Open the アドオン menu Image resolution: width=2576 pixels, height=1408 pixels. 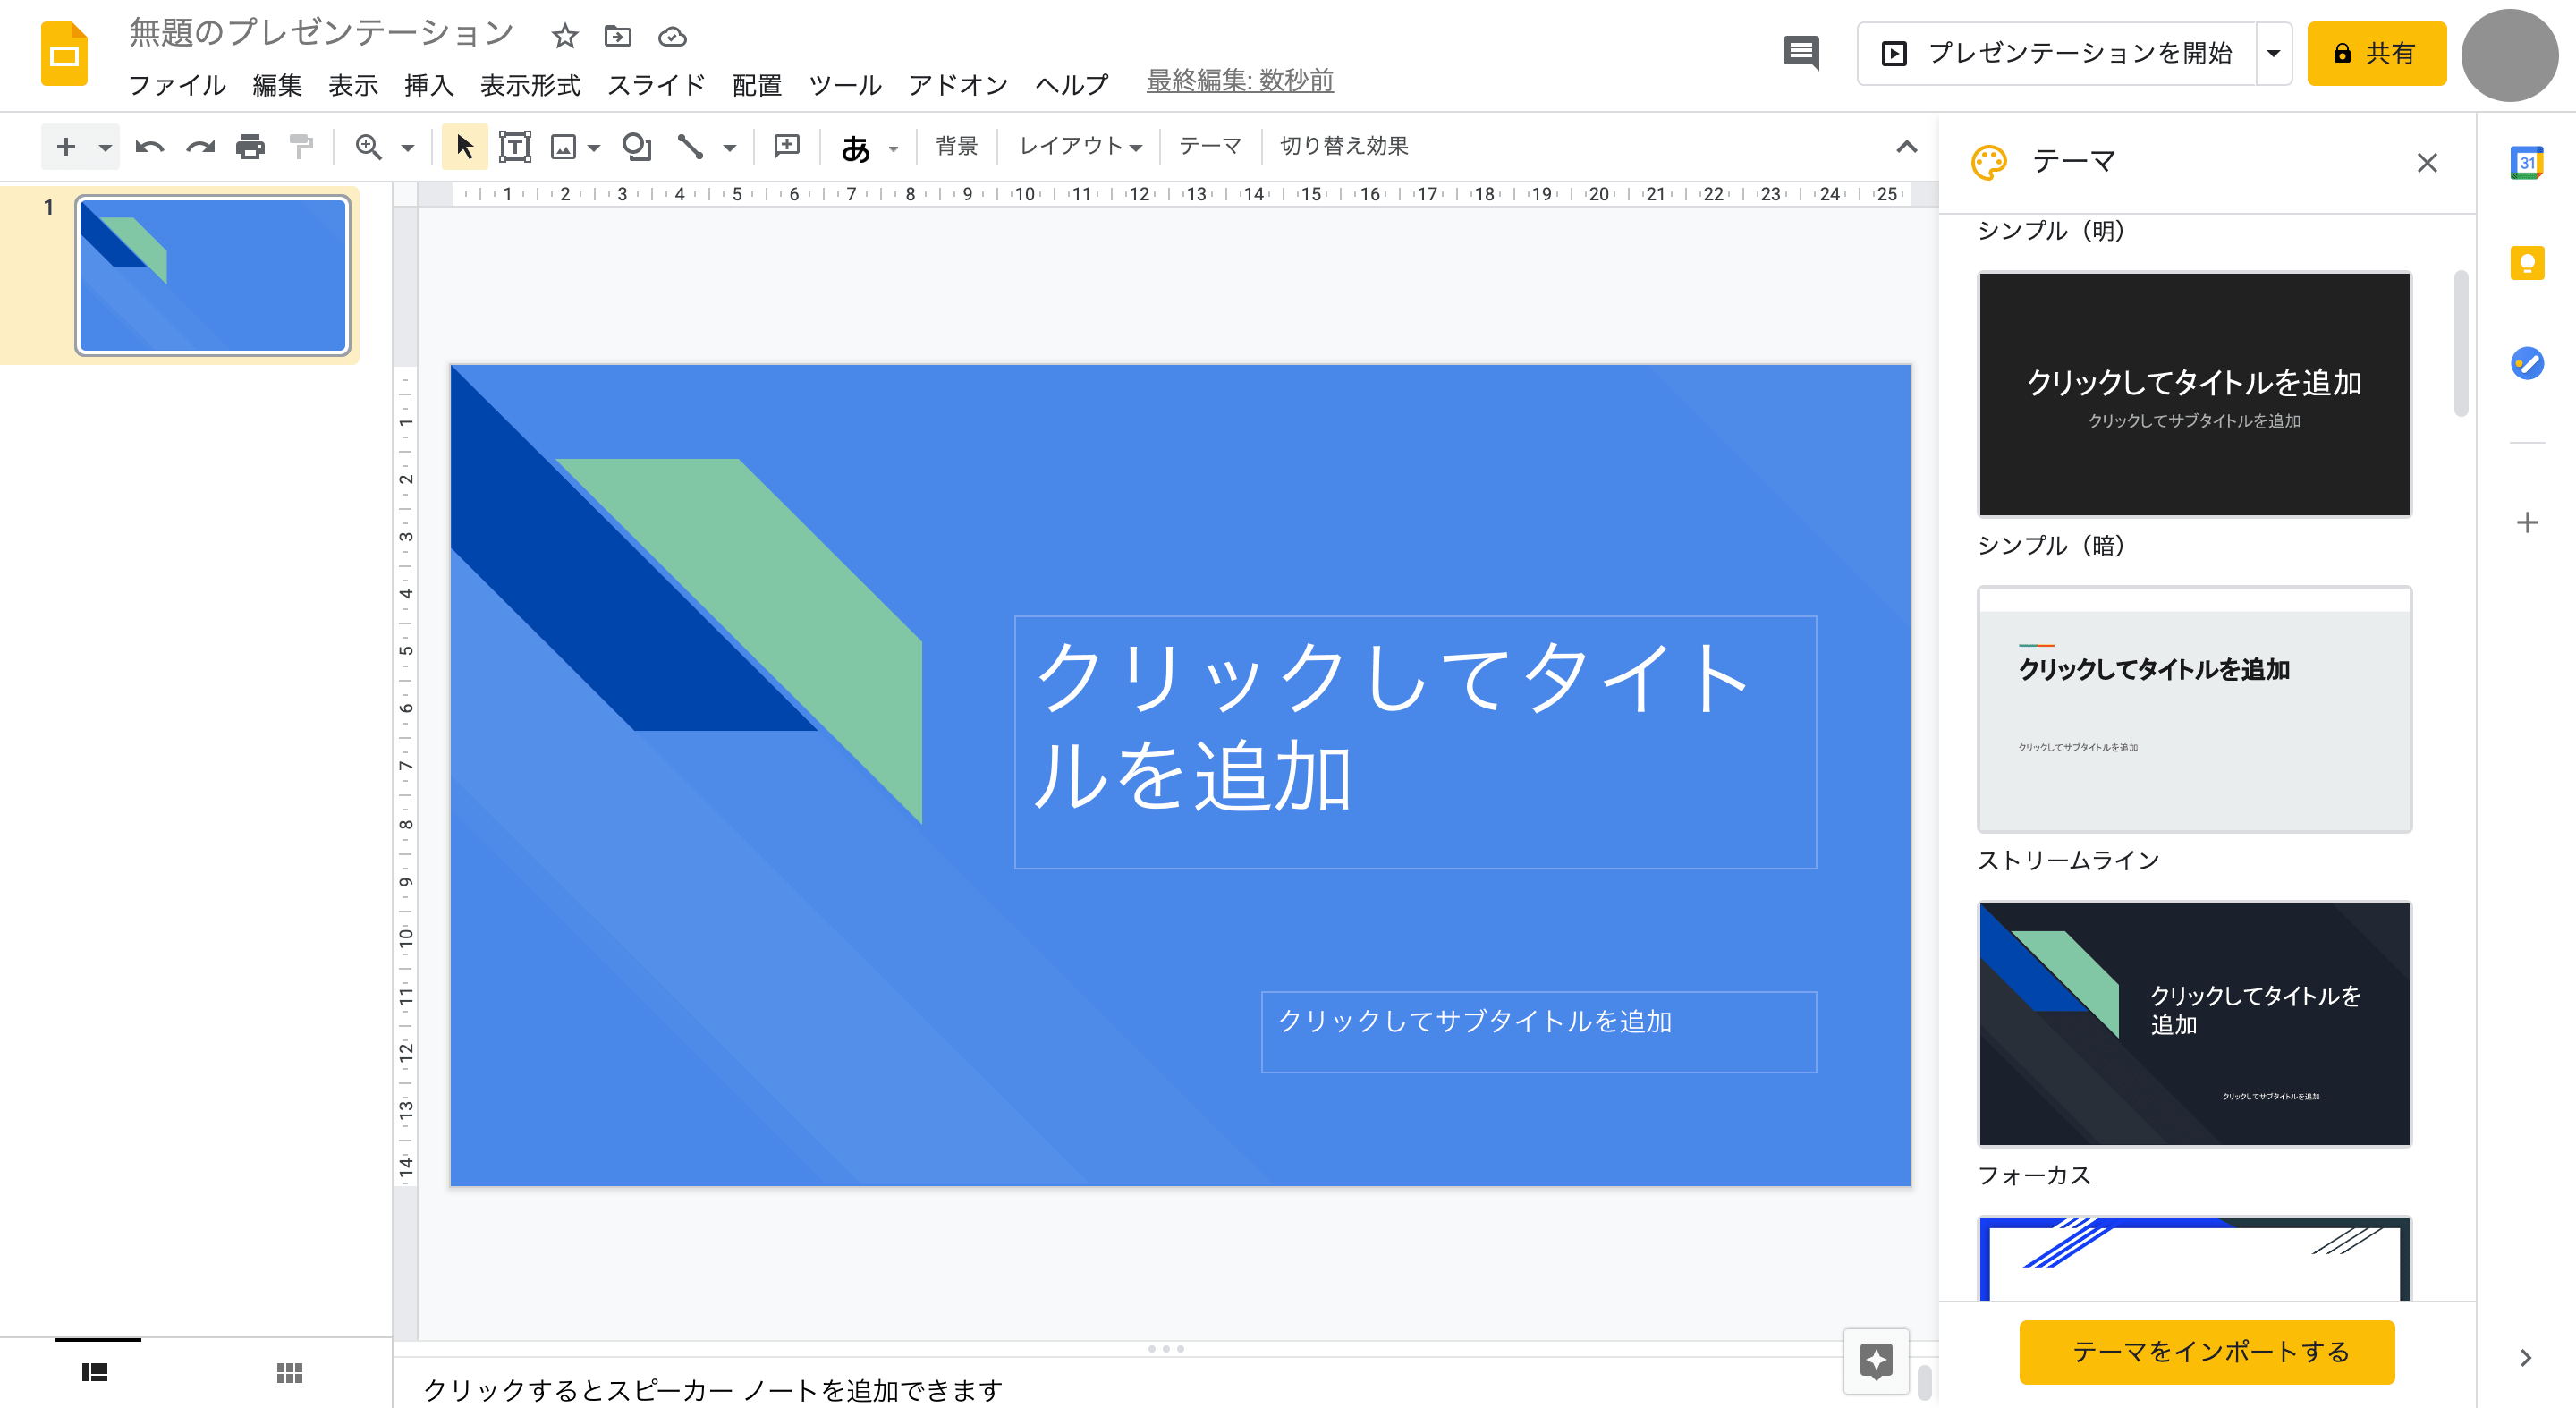(x=957, y=85)
